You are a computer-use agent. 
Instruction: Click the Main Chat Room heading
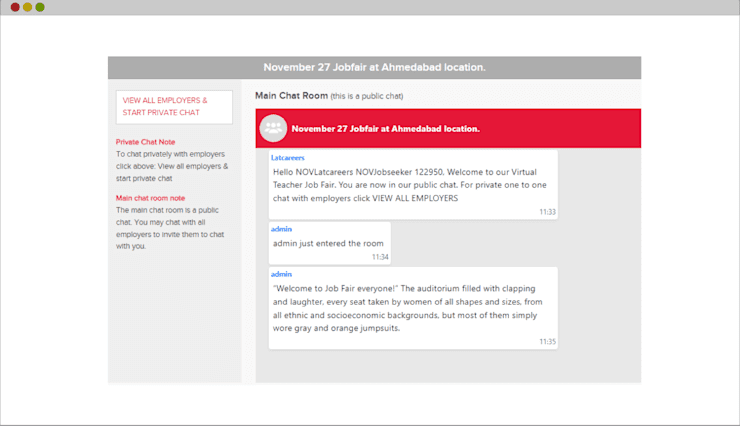coord(291,96)
